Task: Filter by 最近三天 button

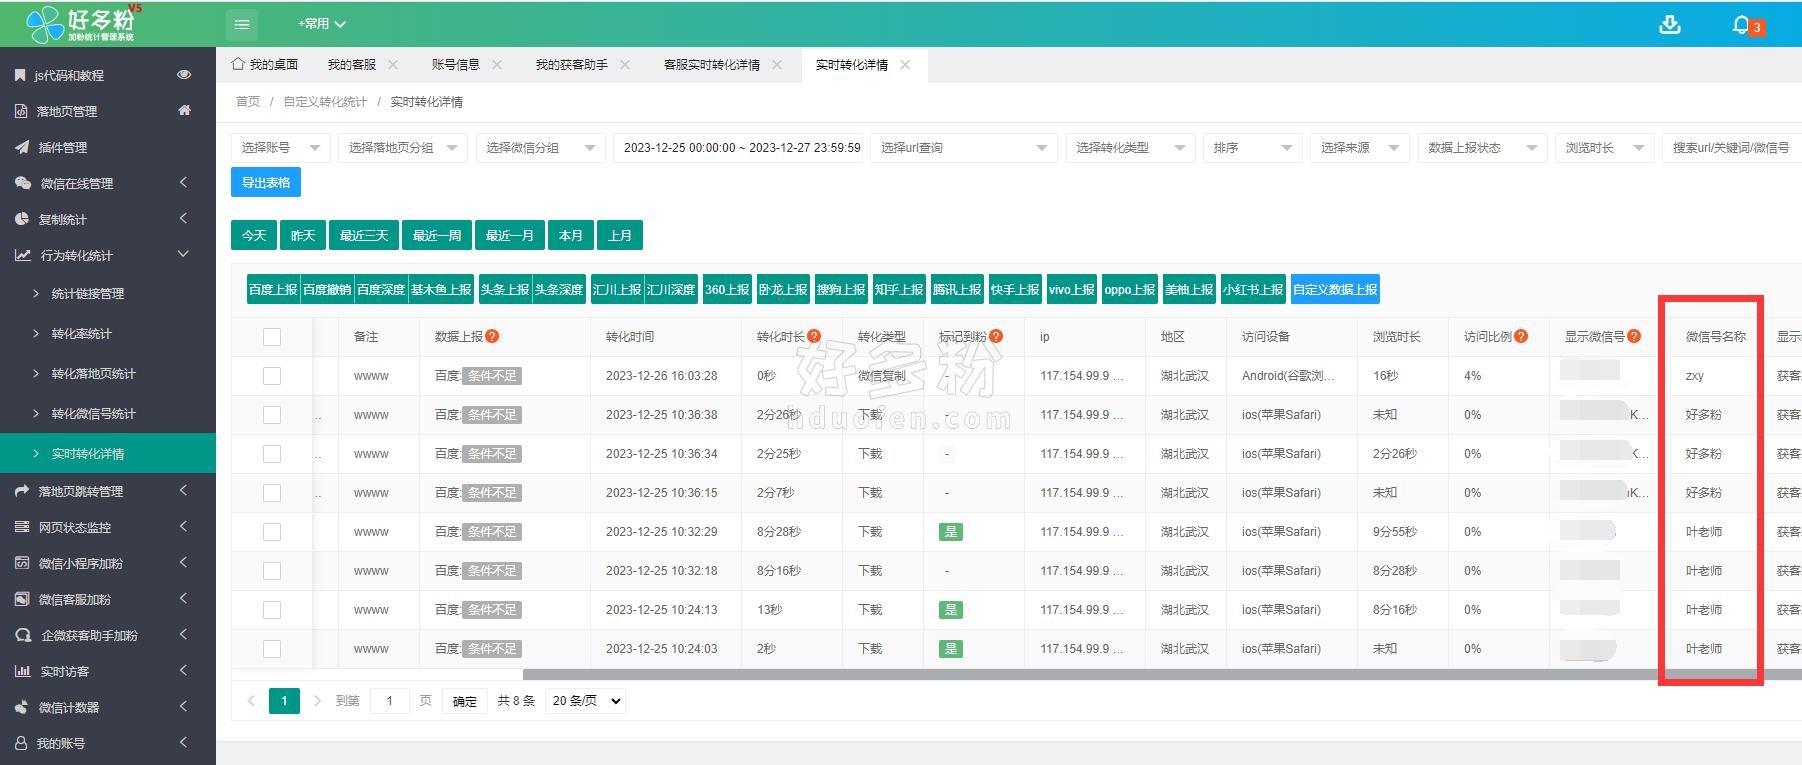Action: click(364, 235)
